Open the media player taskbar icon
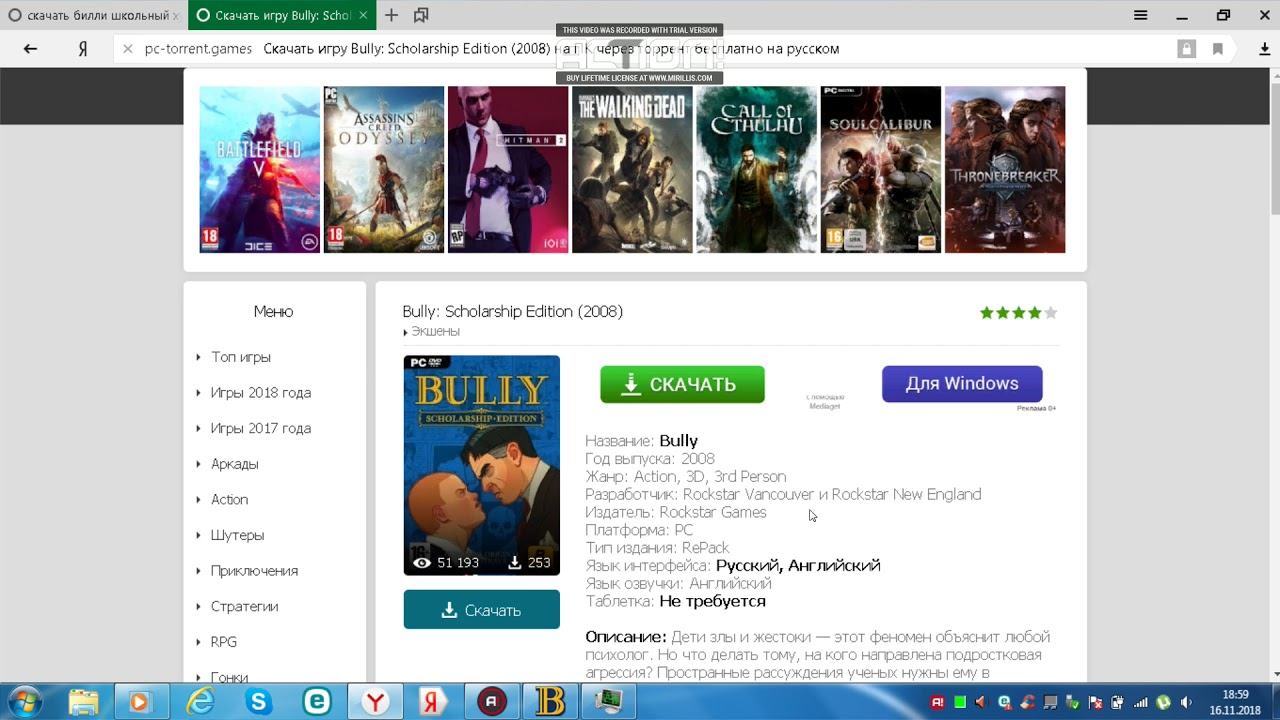Image resolution: width=1280 pixels, height=720 pixels. [140, 702]
